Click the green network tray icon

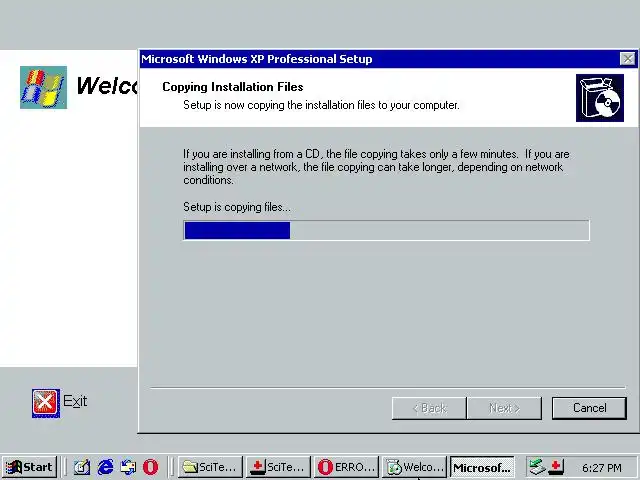(x=537, y=467)
